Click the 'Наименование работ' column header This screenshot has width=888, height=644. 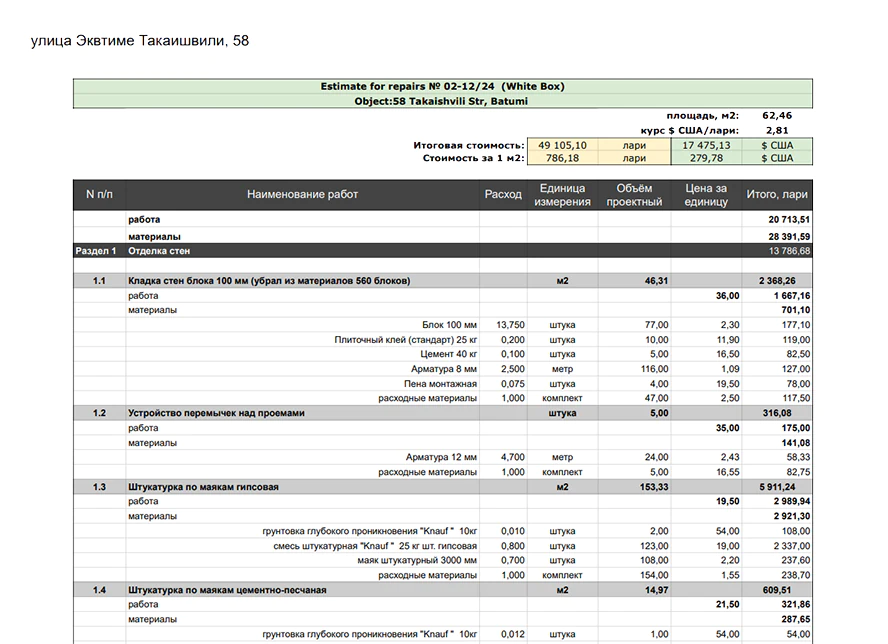tap(302, 195)
